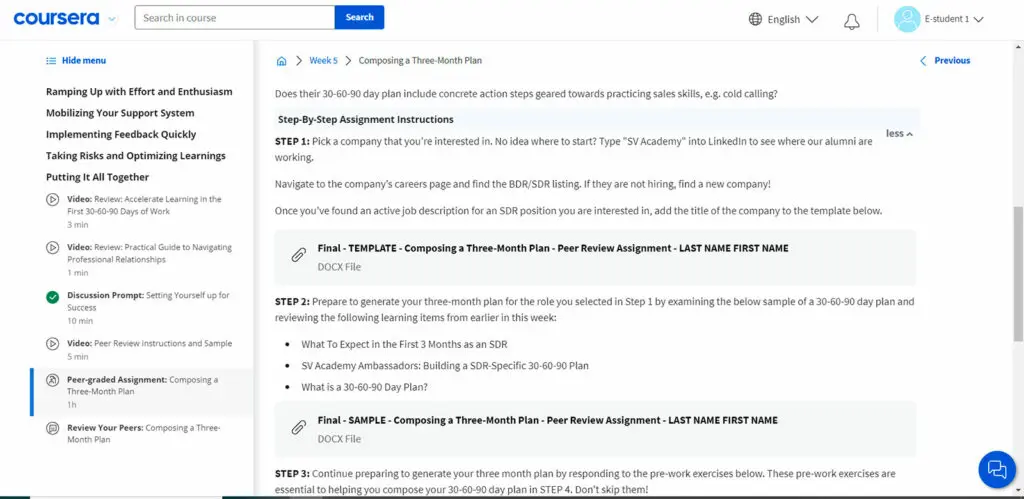Image resolution: width=1024 pixels, height=499 pixels.
Task: Click the blue Search button
Action: coord(359,18)
